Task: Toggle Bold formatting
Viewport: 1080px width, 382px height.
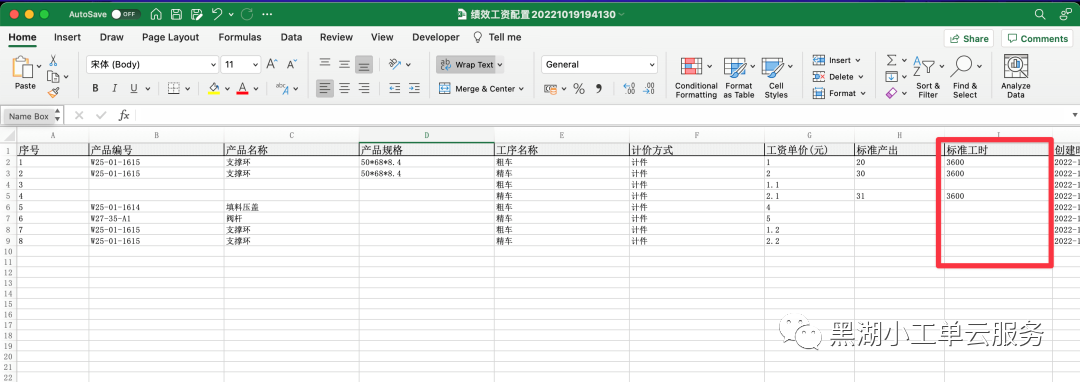Action: point(95,88)
